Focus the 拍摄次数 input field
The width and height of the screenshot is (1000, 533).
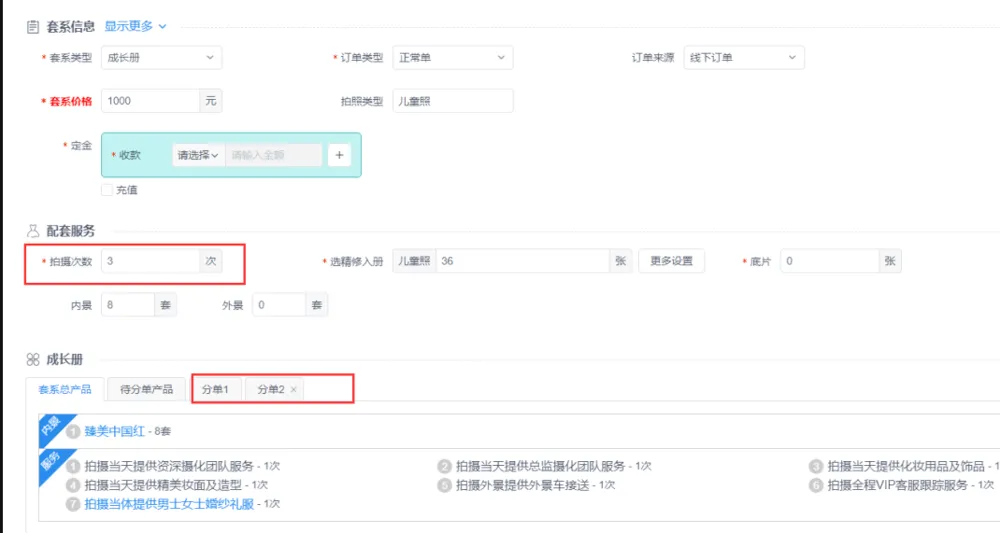pyautogui.click(x=150, y=261)
